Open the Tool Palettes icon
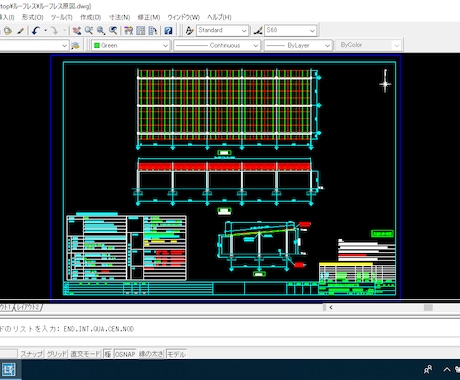This screenshot has height=380, width=460. coord(153,31)
